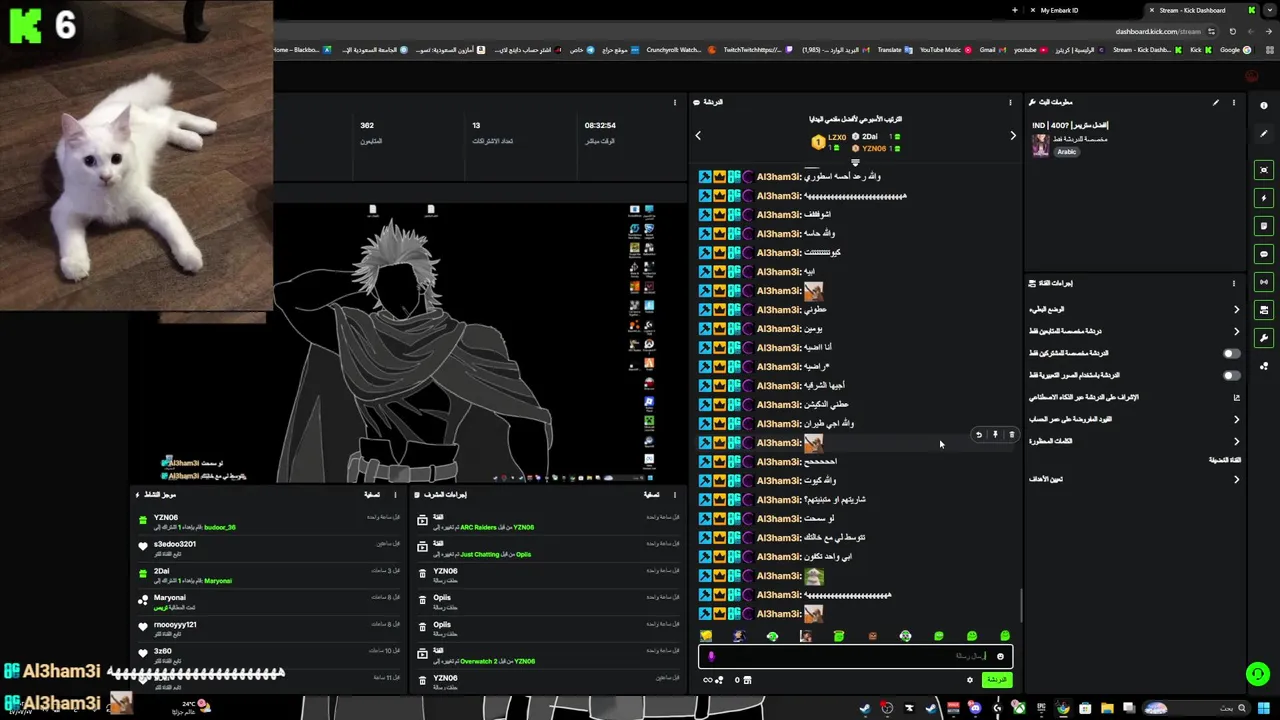
Task: Click the green note sidebar icon
Action: pyautogui.click(x=1264, y=226)
